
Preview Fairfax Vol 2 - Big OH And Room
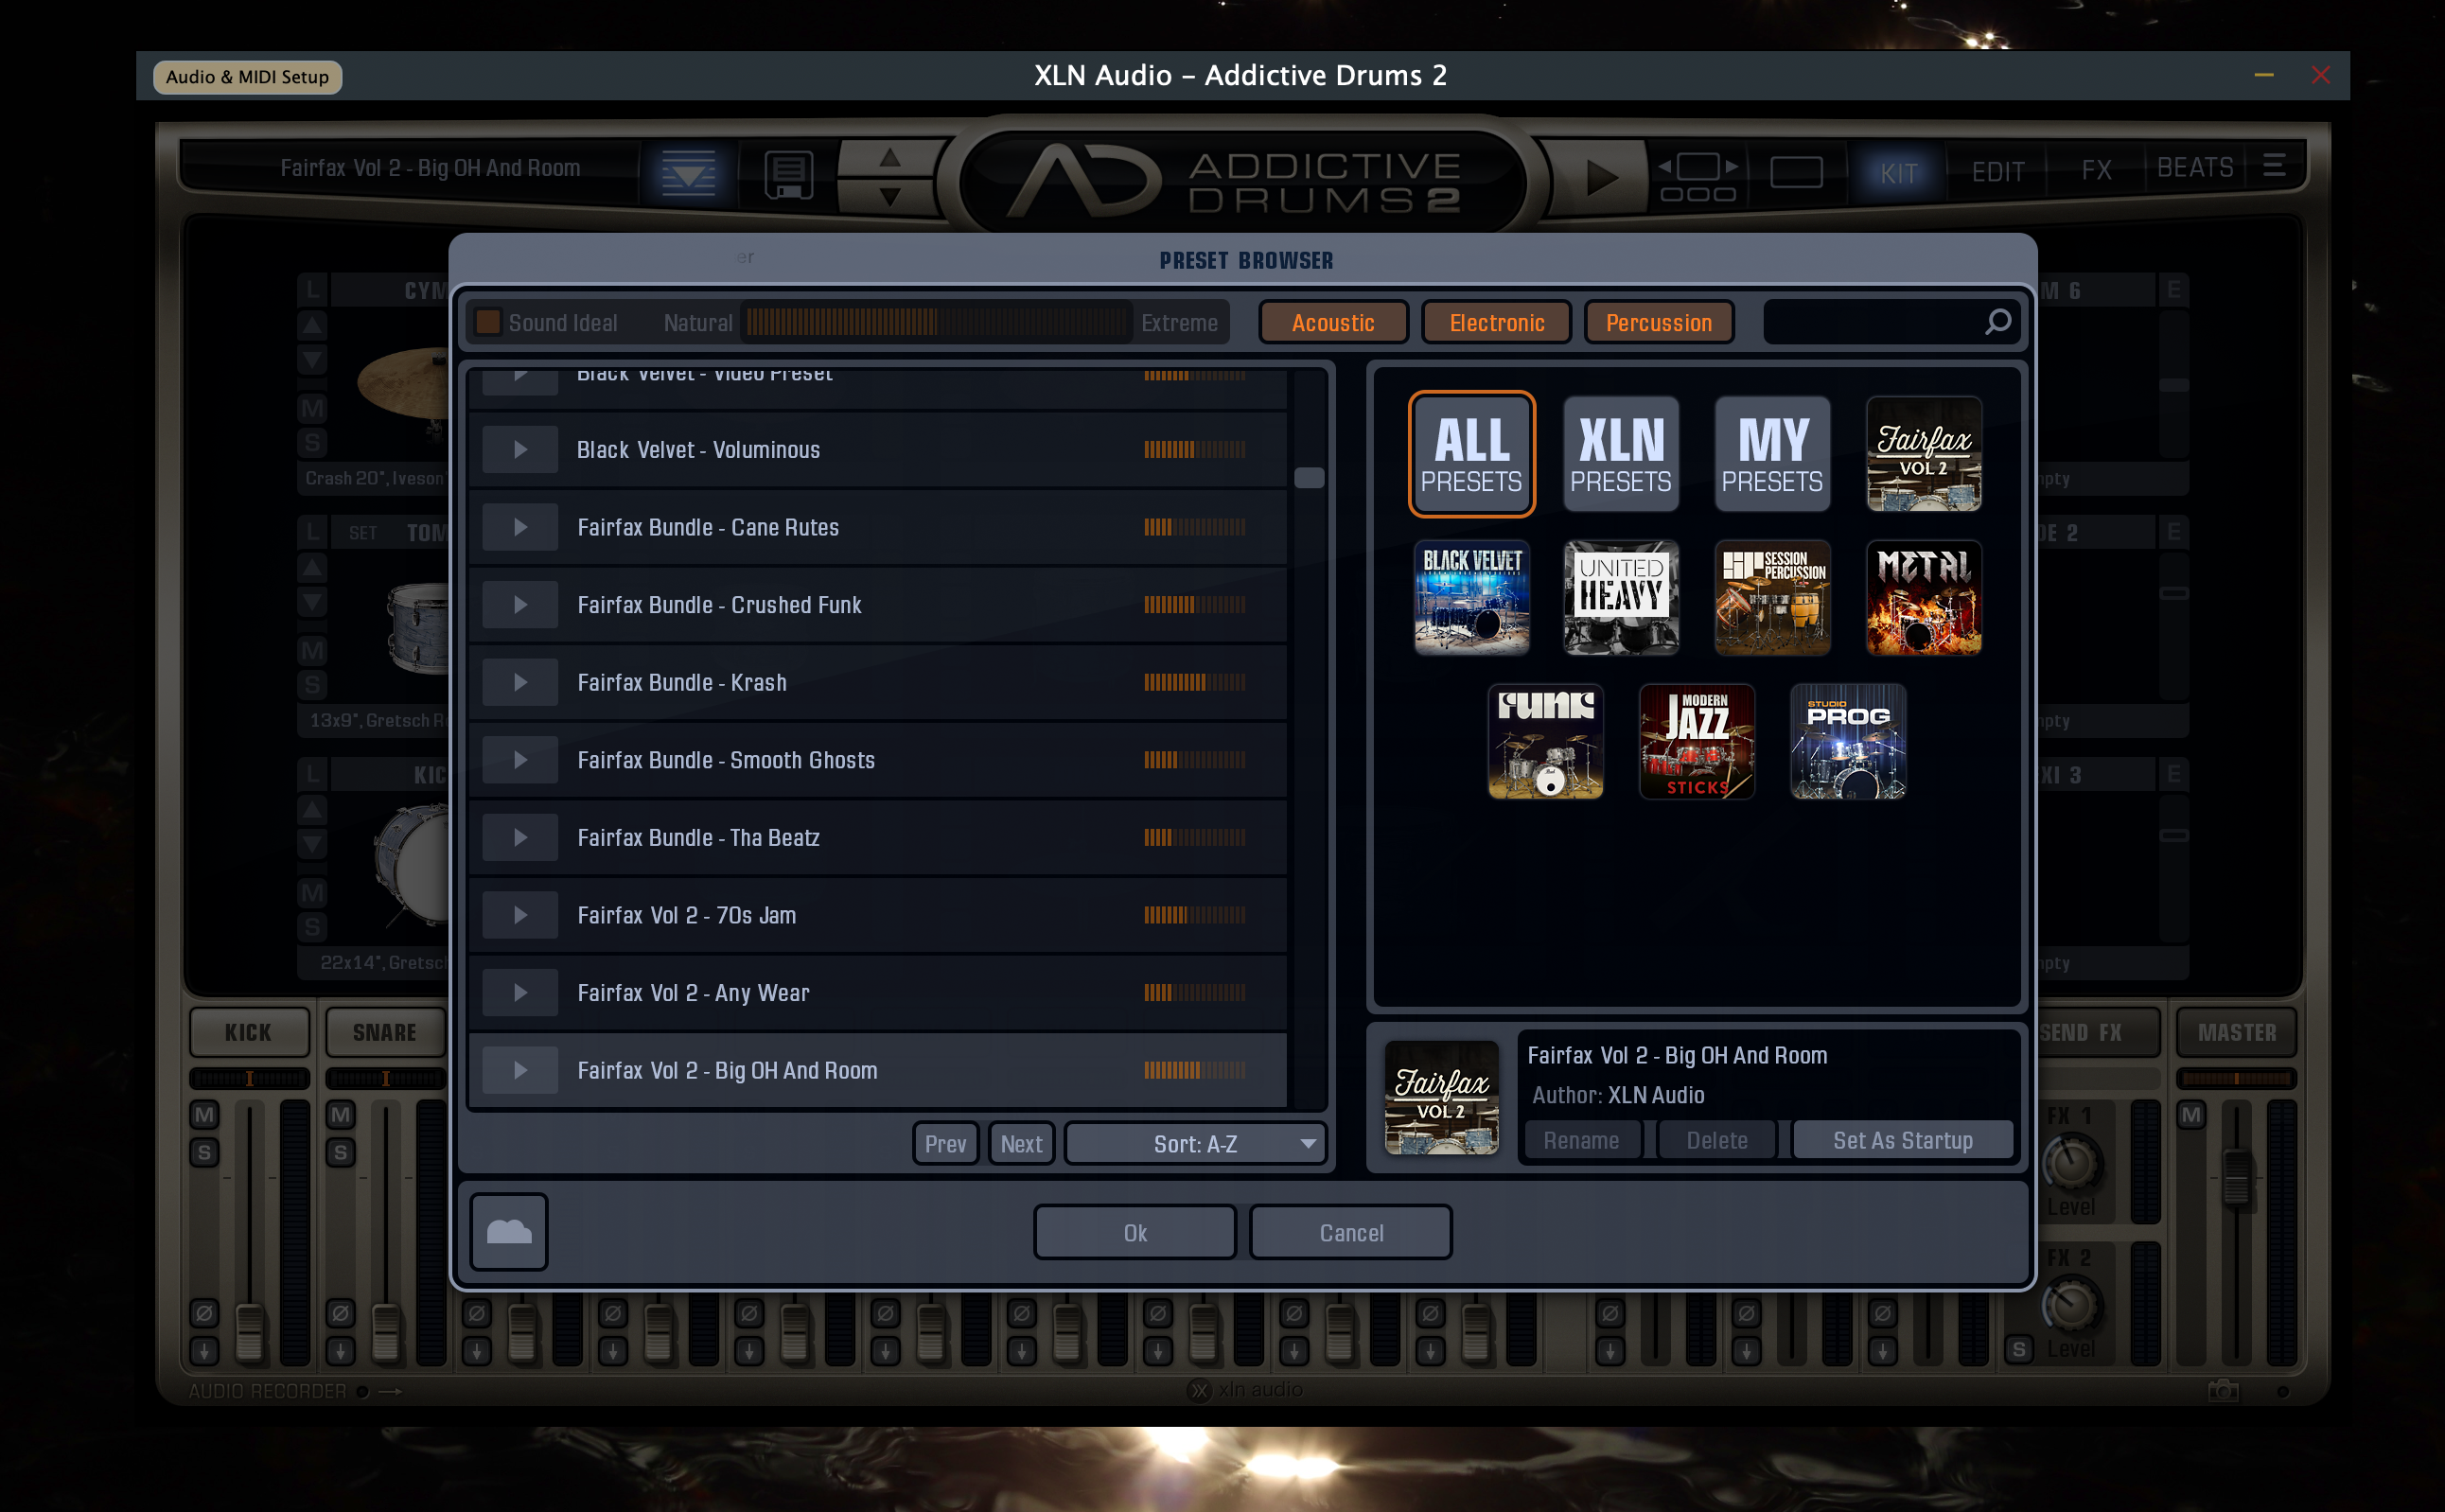coord(519,1070)
